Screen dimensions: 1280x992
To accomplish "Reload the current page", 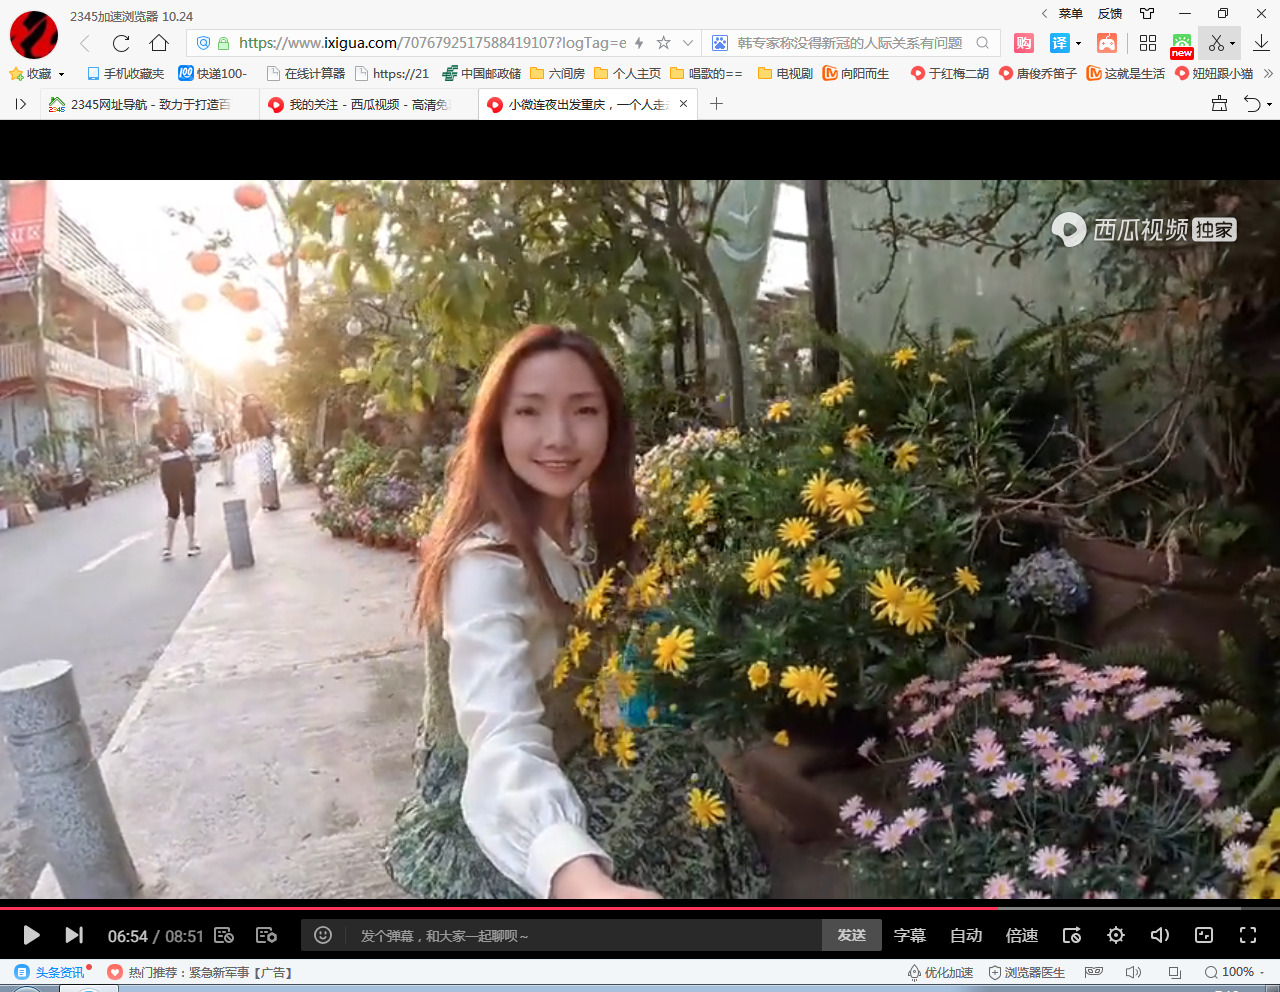I will click(x=121, y=43).
